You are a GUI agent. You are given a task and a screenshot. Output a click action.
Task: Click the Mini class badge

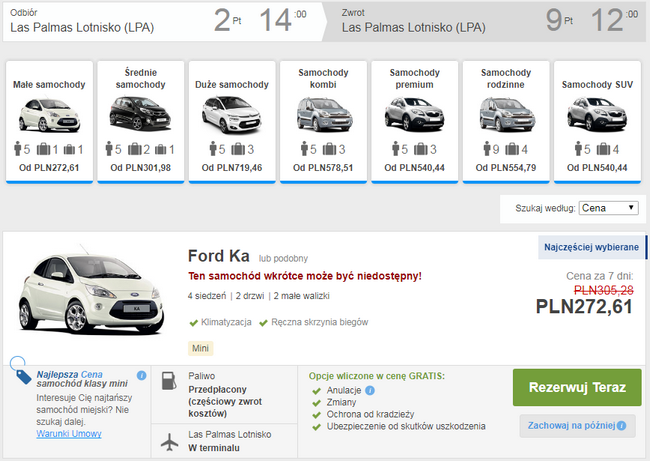tap(200, 348)
